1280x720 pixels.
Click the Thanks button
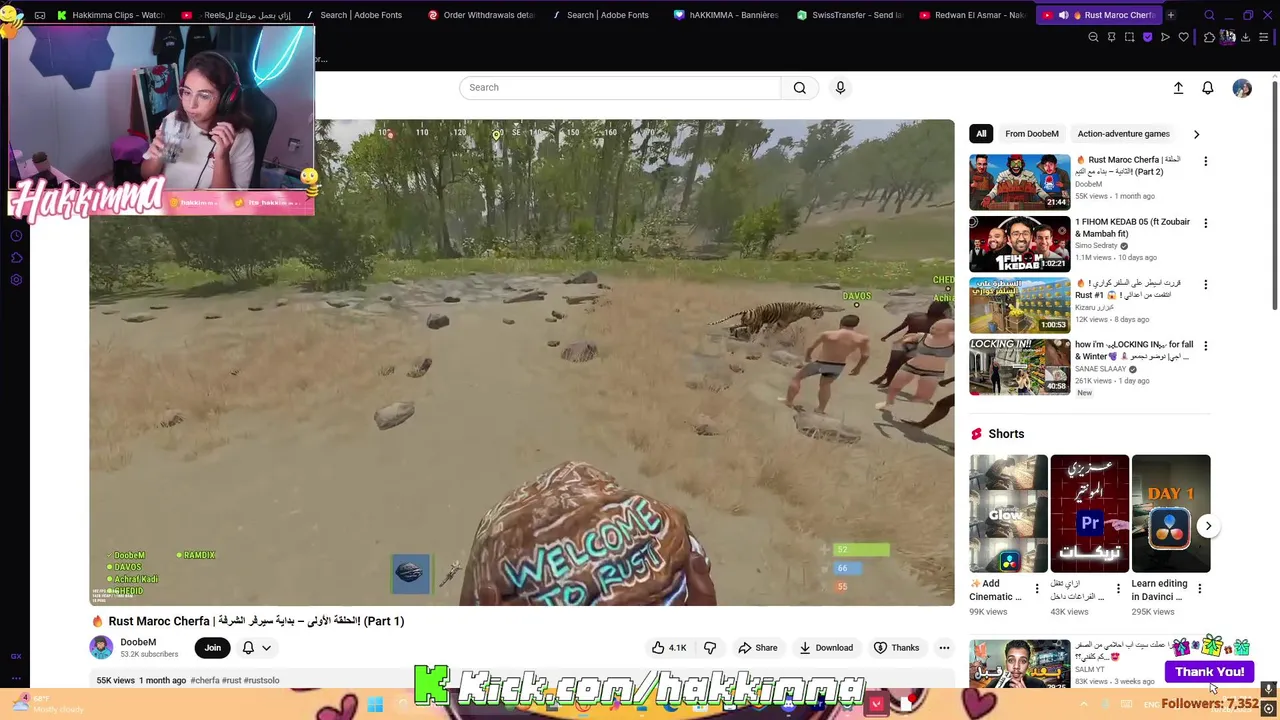click(896, 648)
